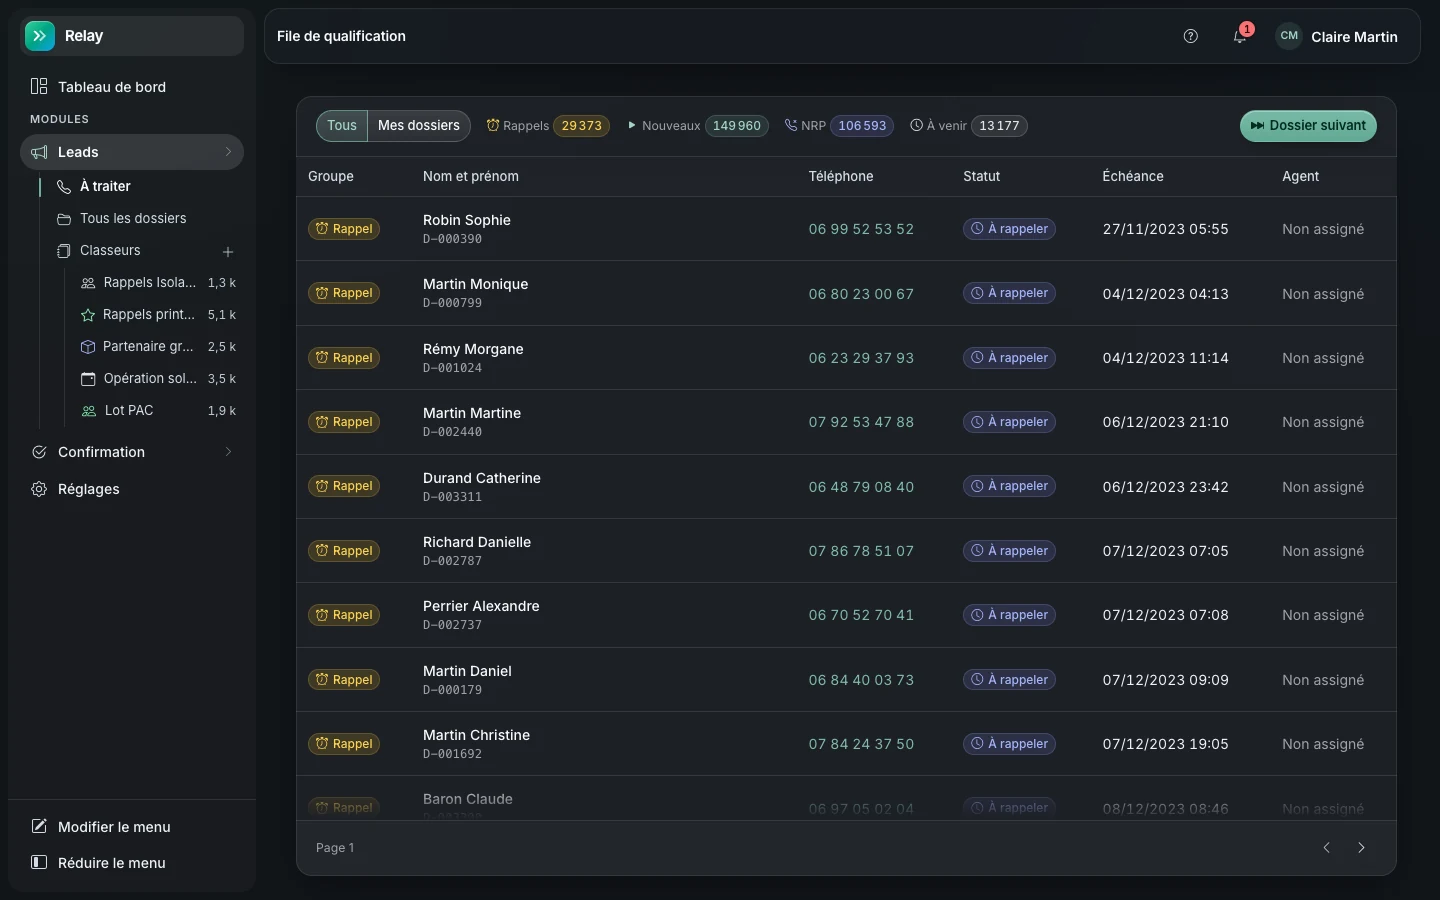This screenshot has height=900, width=1440.
Task: Click the star icon for Rappels print
Action: click(88, 315)
